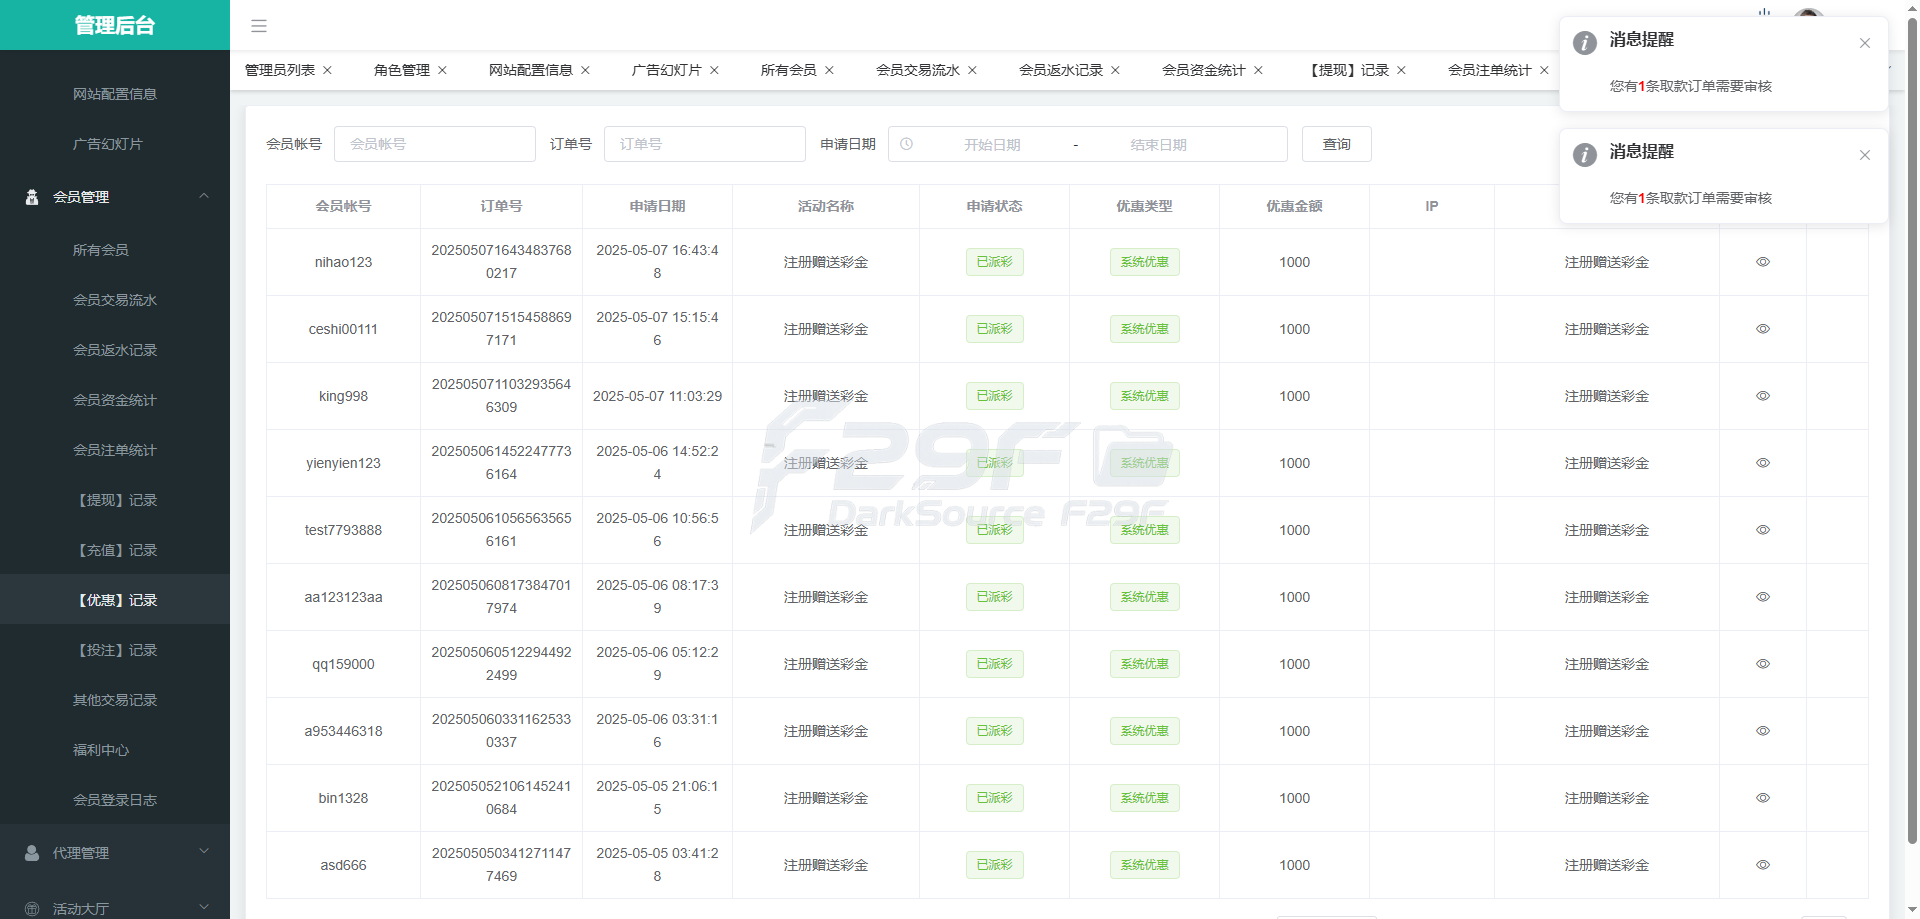Expand the 代理管理 sidebar menu
Viewport: 1920px width, 919px height.
pos(115,853)
